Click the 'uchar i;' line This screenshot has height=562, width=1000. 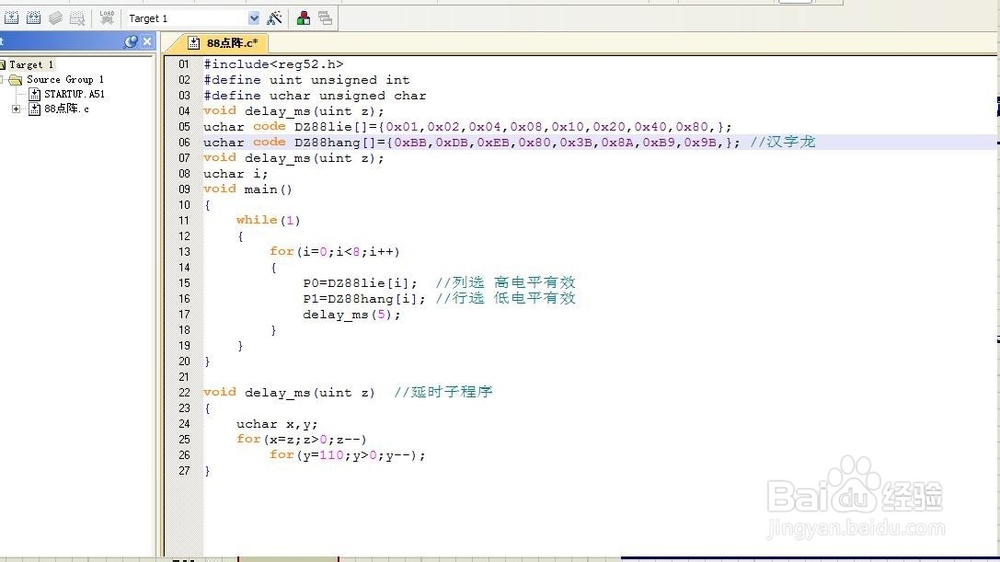(x=235, y=174)
